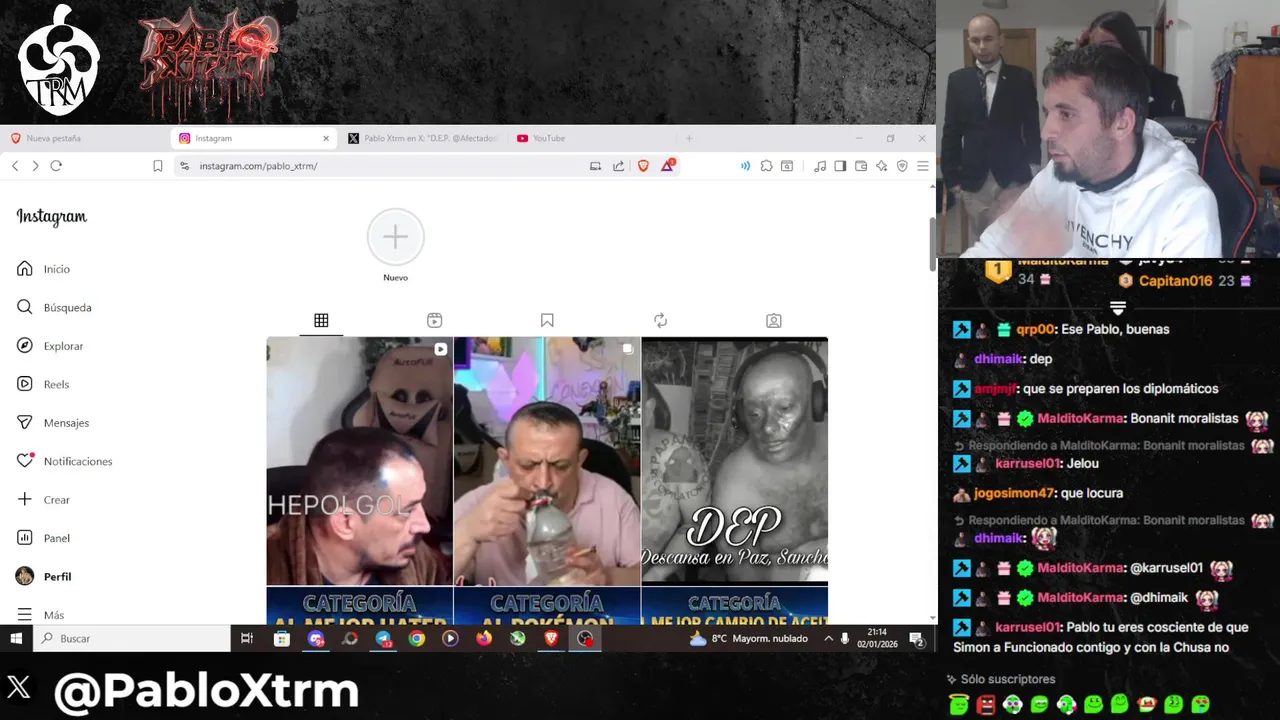Open Telegram on taskbar
The image size is (1280, 720).
pyautogui.click(x=383, y=638)
